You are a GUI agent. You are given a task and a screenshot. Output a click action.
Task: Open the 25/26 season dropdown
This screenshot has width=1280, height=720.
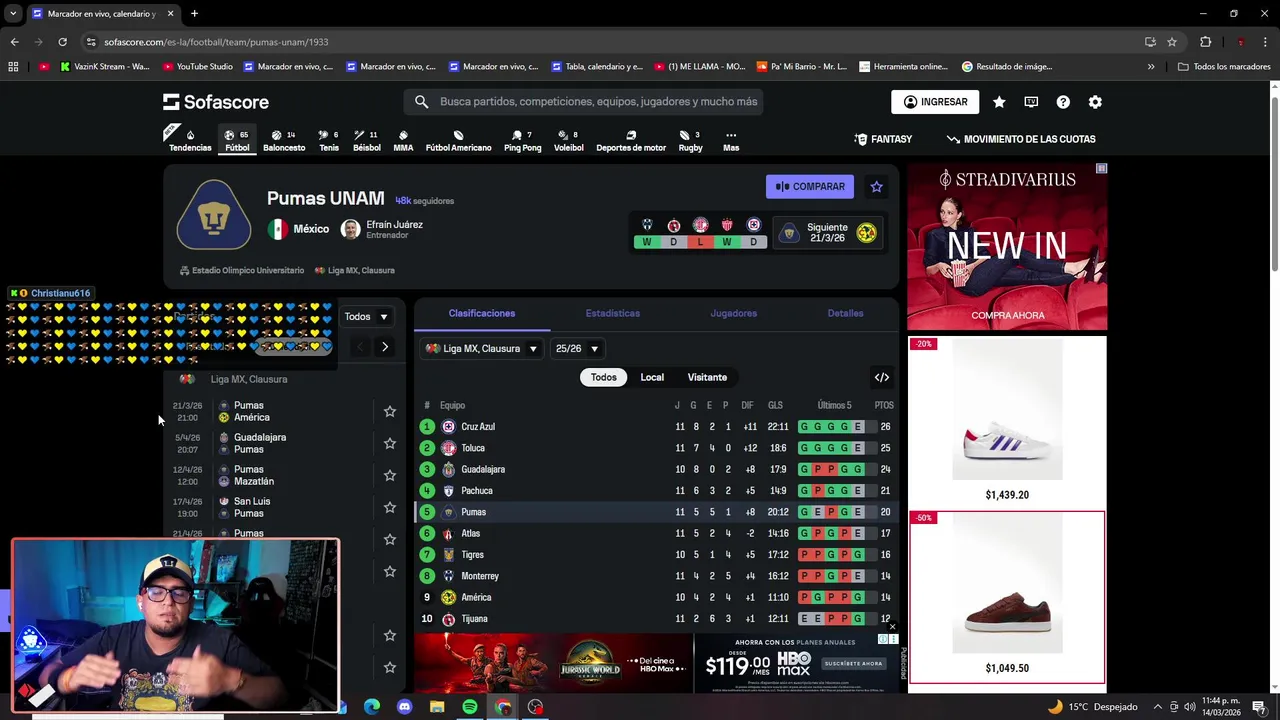tap(577, 348)
